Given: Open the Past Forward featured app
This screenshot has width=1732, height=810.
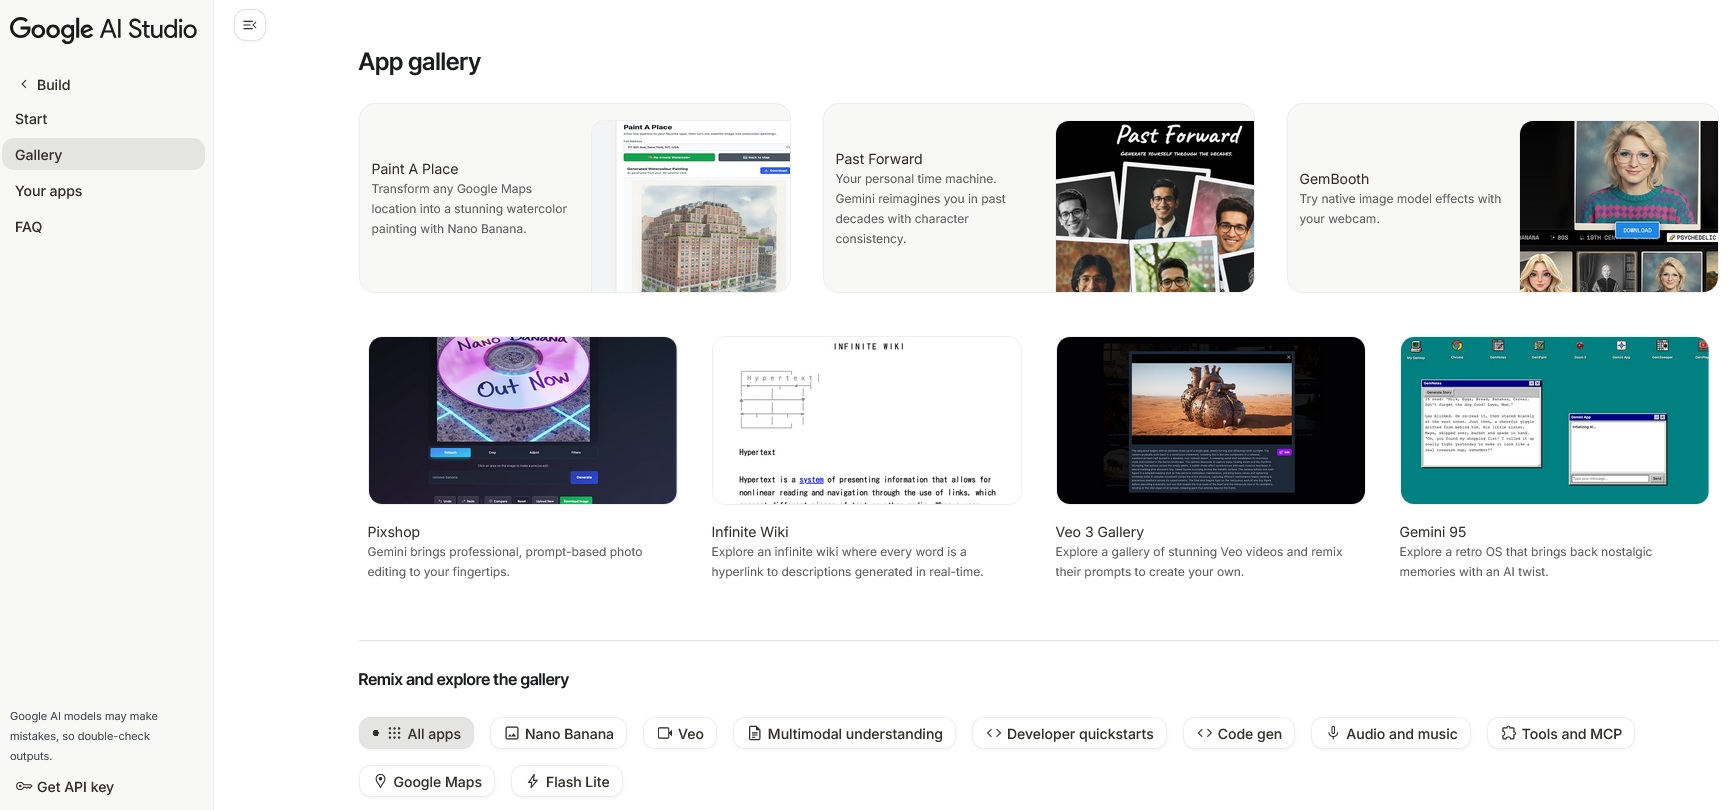Looking at the screenshot, I should (x=1038, y=198).
